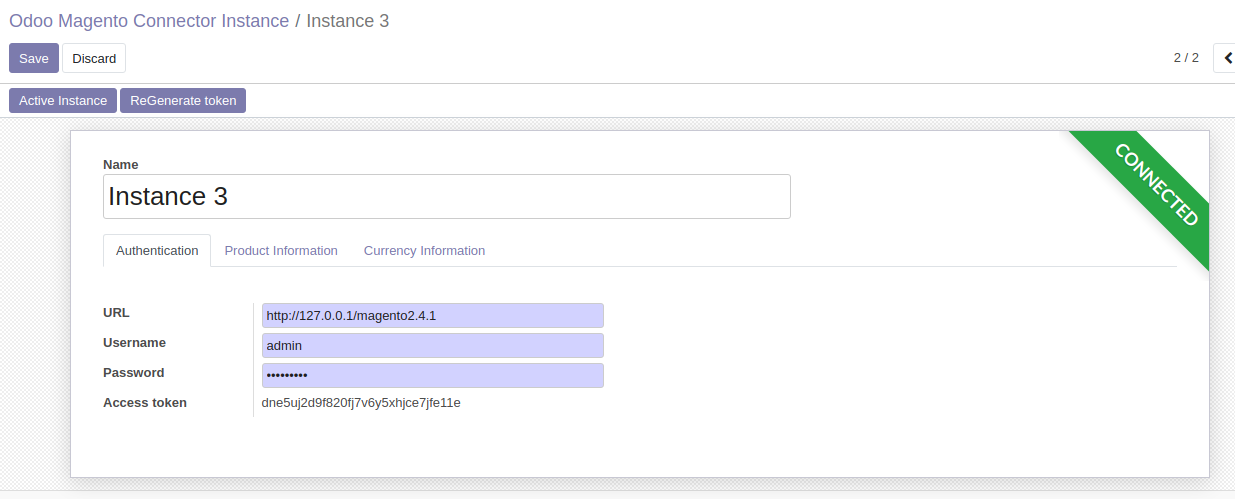Focus the Name input field

pos(446,196)
